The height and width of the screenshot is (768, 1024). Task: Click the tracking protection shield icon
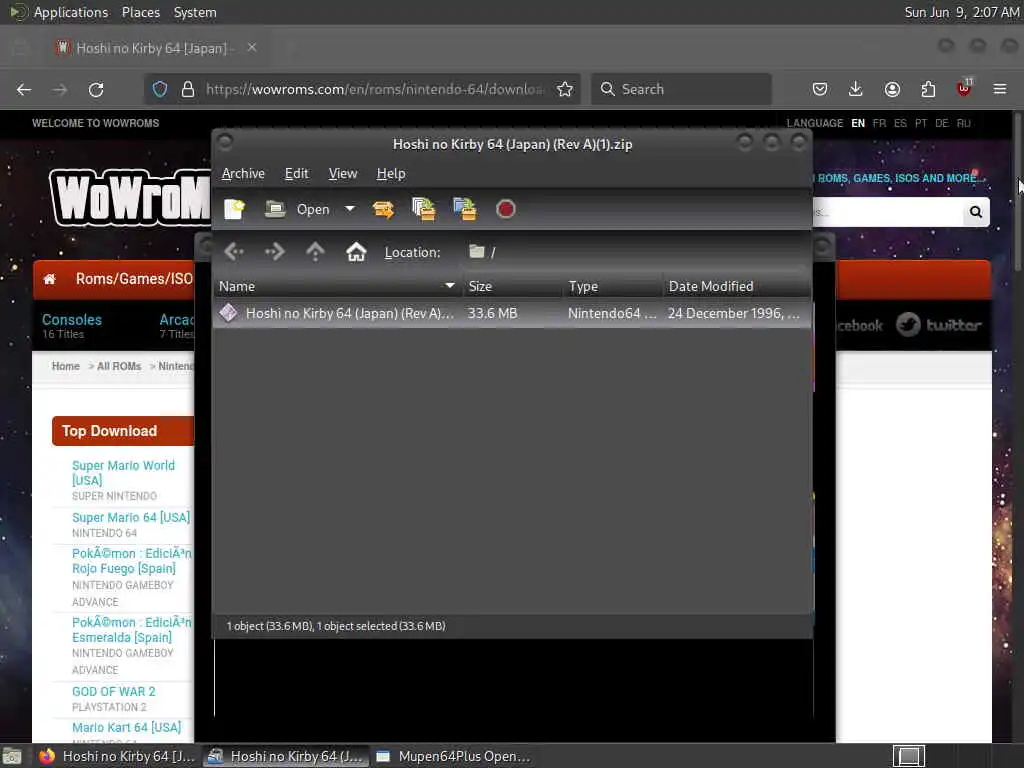160,89
